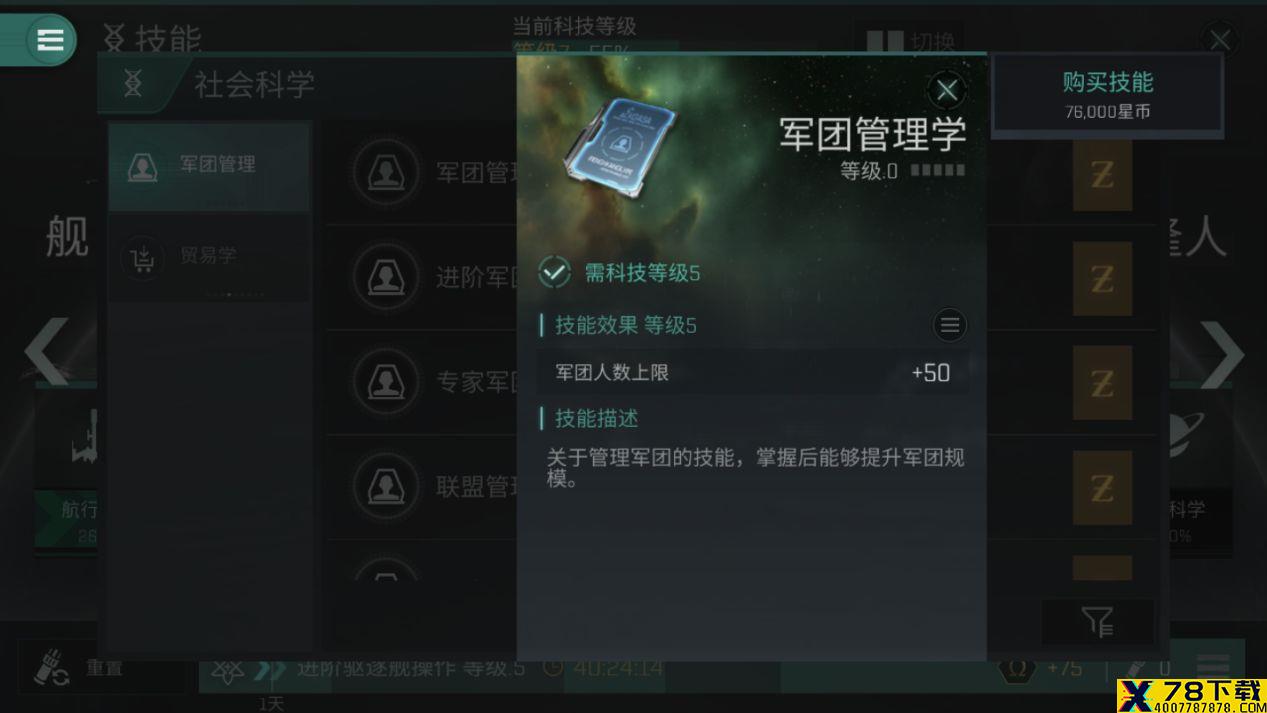Select the 军团管理 category tab
This screenshot has width=1267, height=713.
tap(209, 166)
